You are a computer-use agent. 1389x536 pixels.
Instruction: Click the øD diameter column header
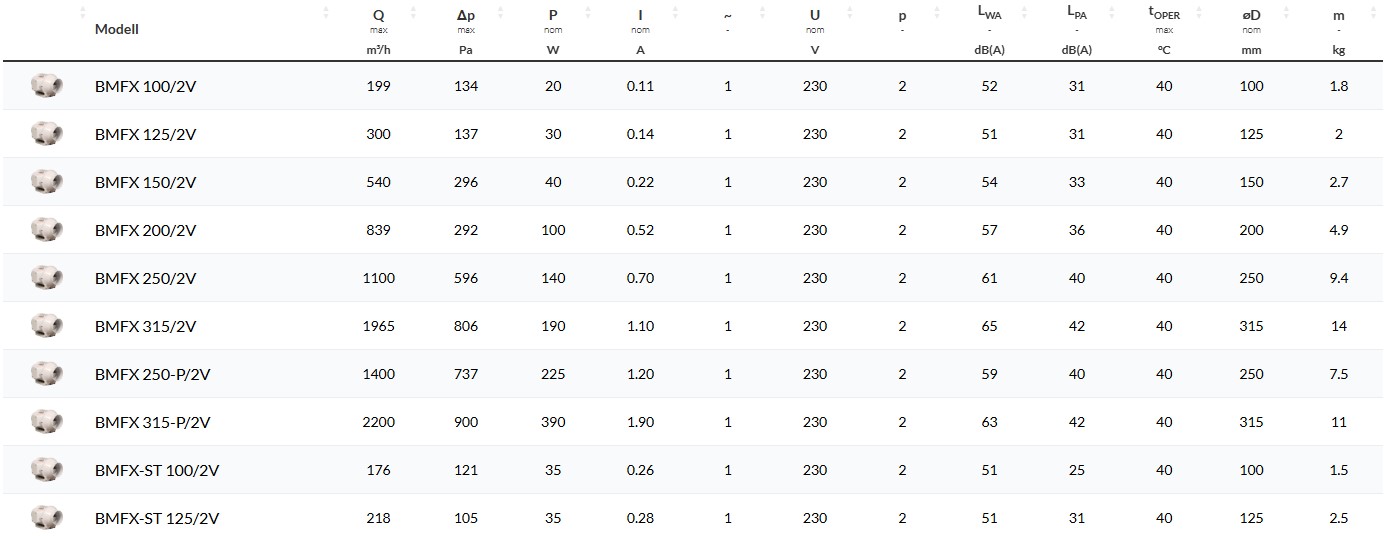click(1251, 16)
